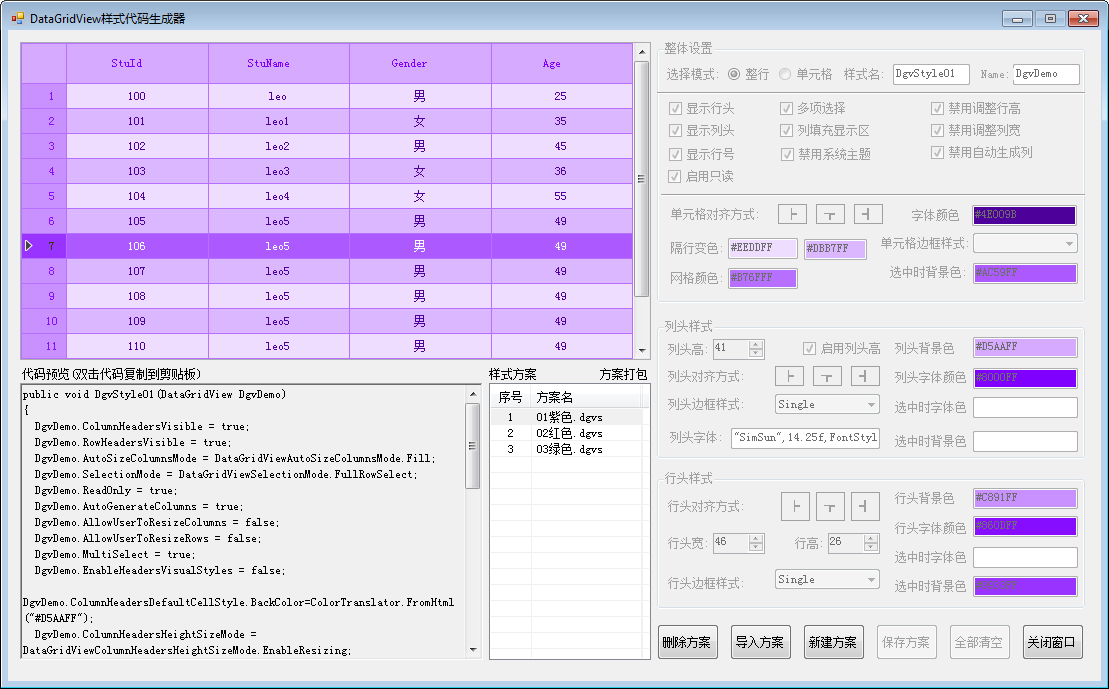Select scheme 03绿色.dgvs
This screenshot has height=689, width=1109.
coord(568,449)
